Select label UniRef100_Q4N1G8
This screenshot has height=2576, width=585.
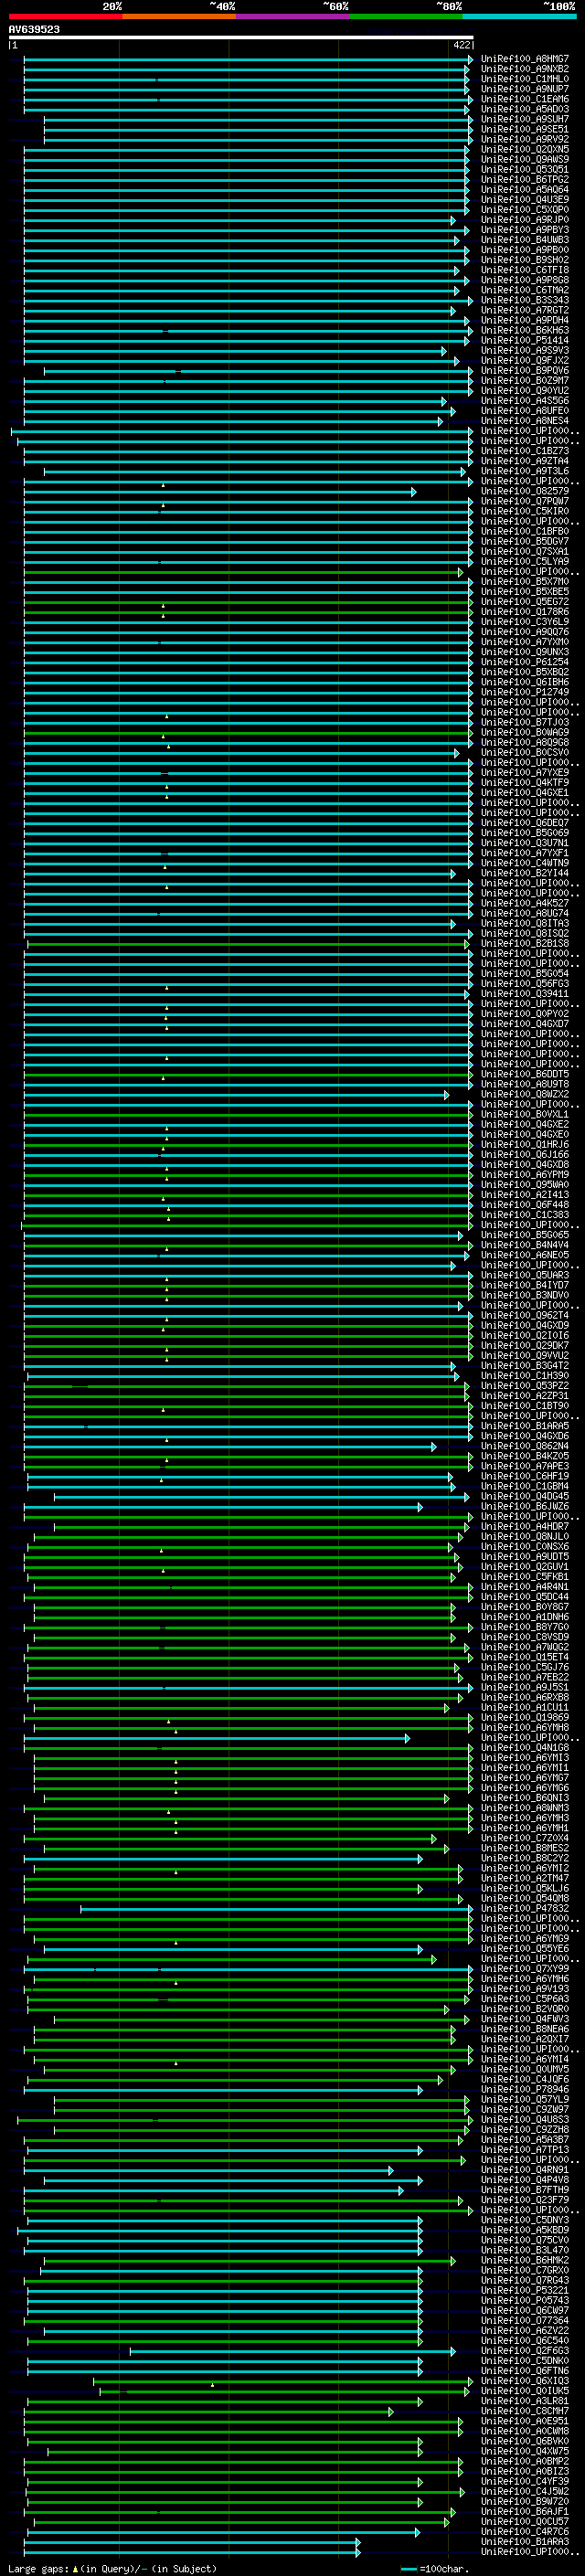pyautogui.click(x=525, y=1748)
